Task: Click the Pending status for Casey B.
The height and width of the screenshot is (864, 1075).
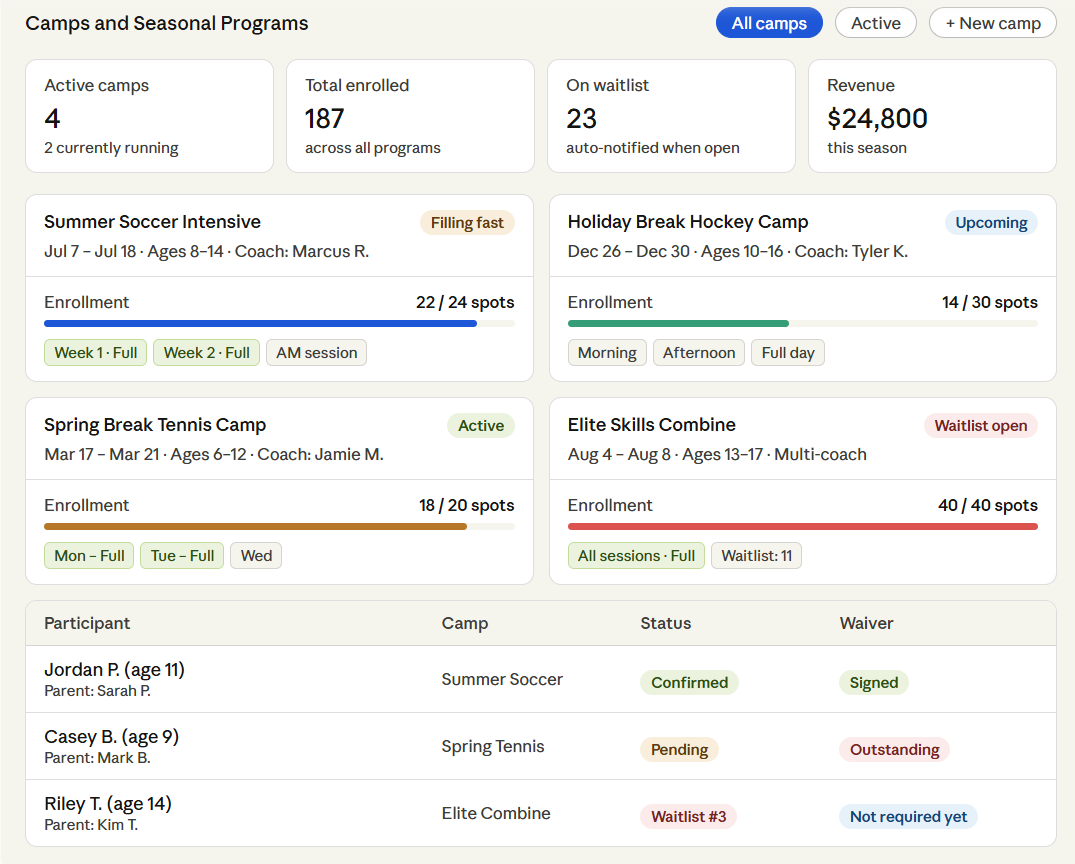Action: [679, 749]
